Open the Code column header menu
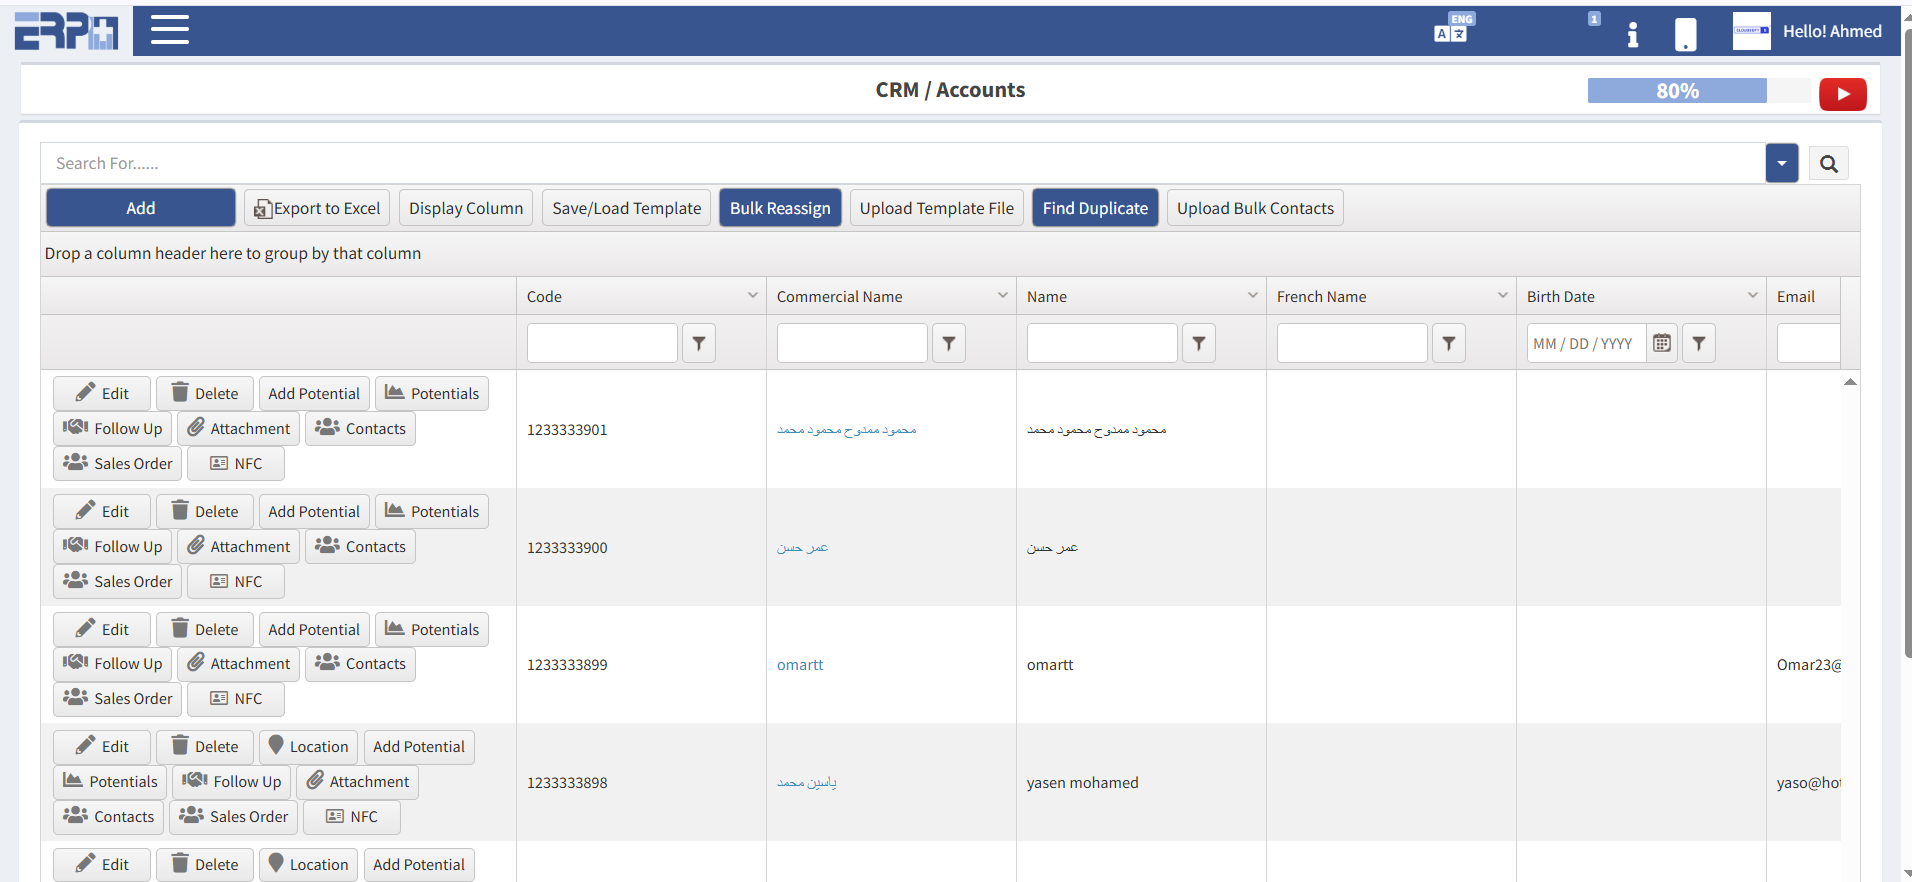 click(x=752, y=296)
